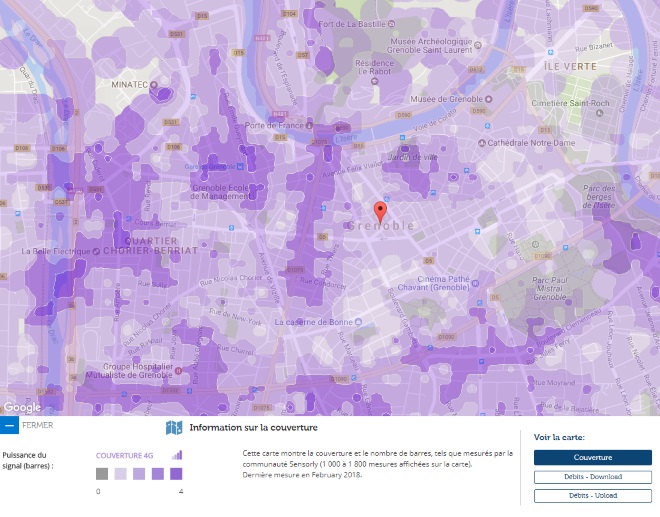
Task: Click the Gare de Grenoble station icon
Action: pos(240,166)
